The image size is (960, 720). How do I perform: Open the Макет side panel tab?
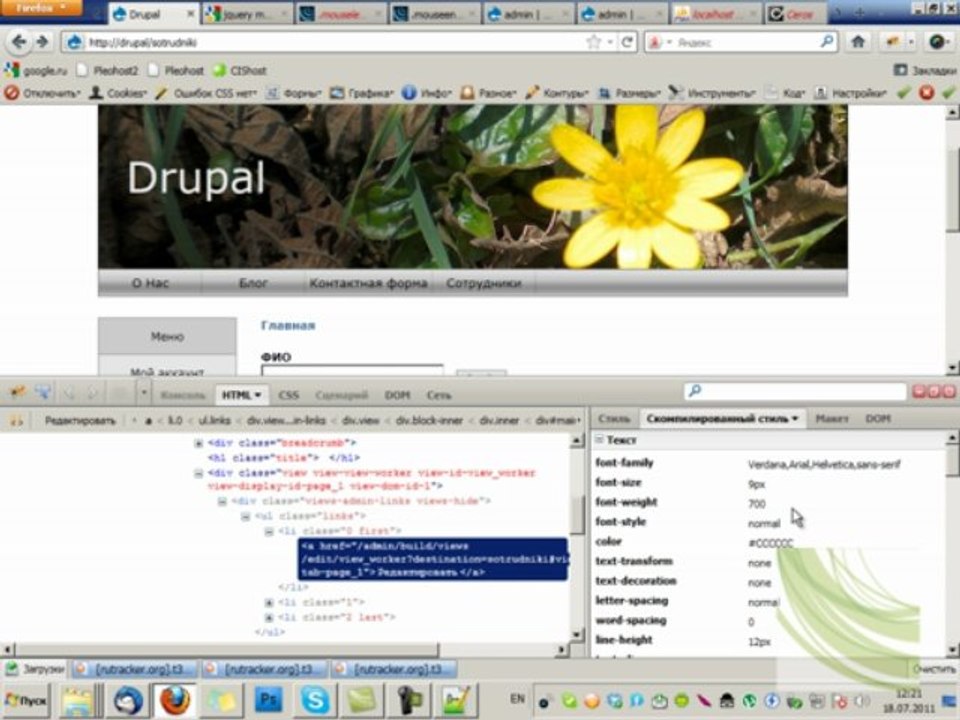pyautogui.click(x=831, y=419)
